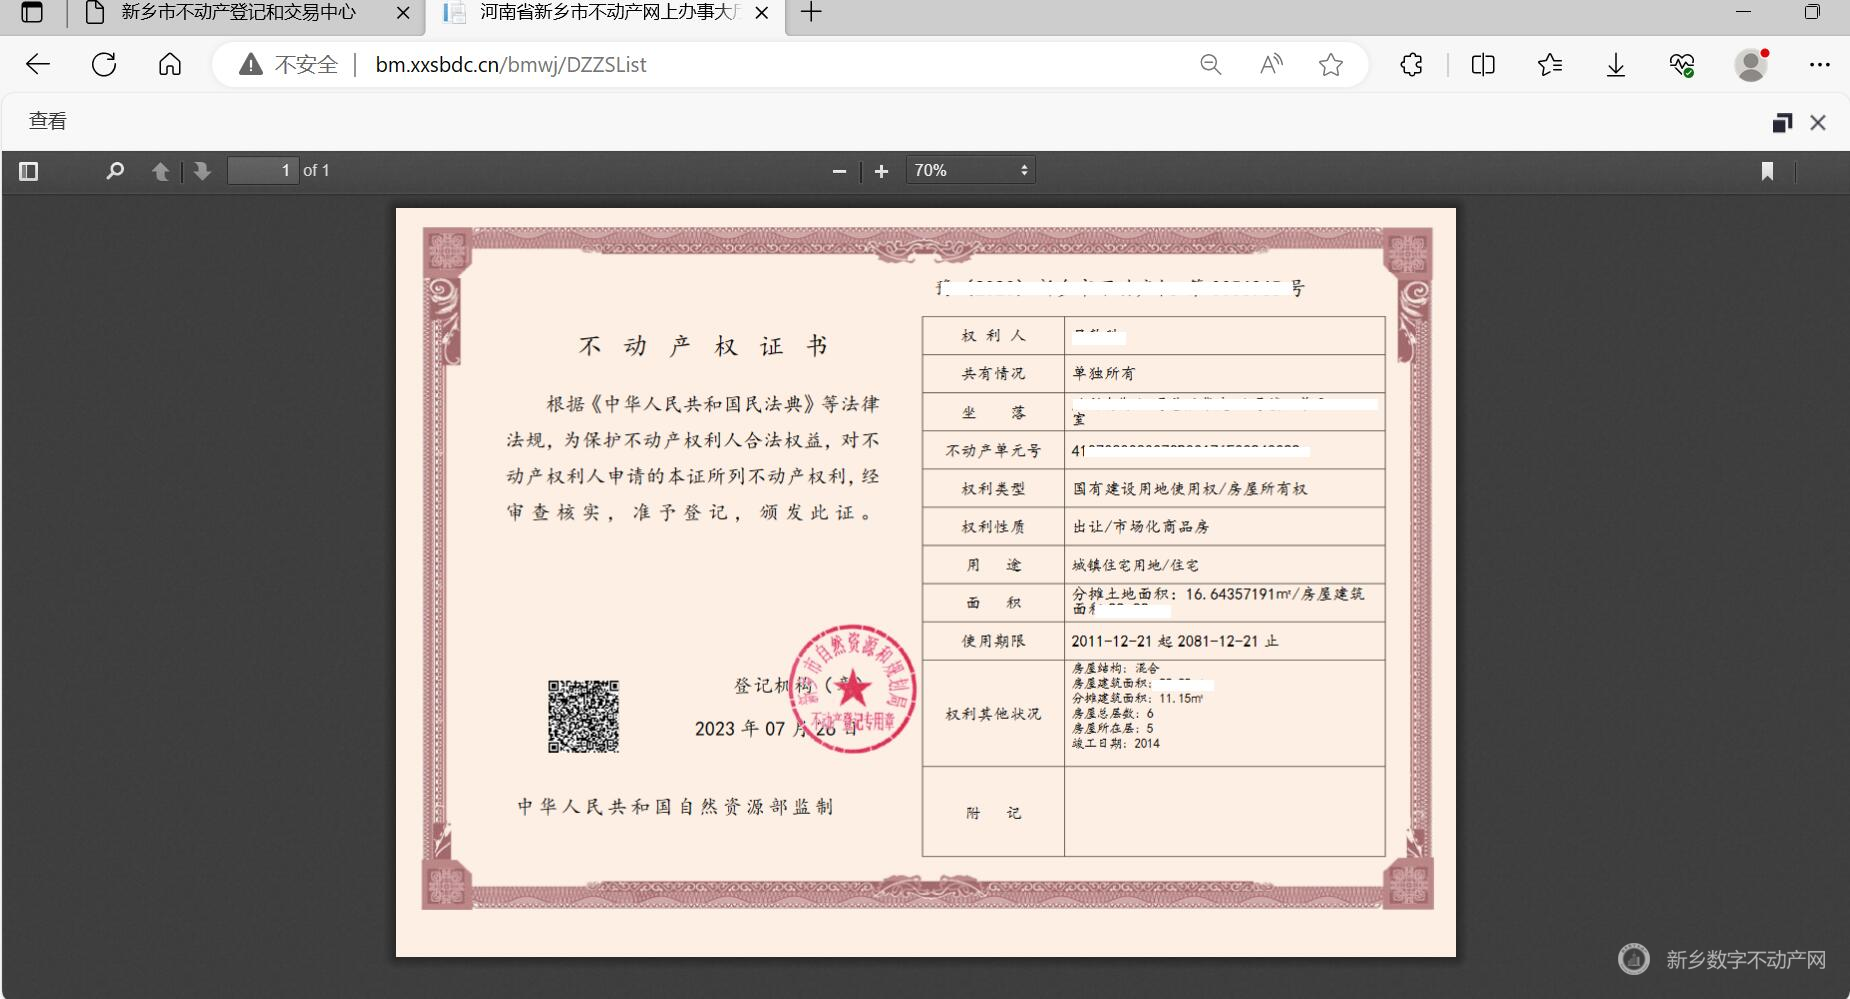Open the vertical tabs menu at top left

tap(33, 13)
